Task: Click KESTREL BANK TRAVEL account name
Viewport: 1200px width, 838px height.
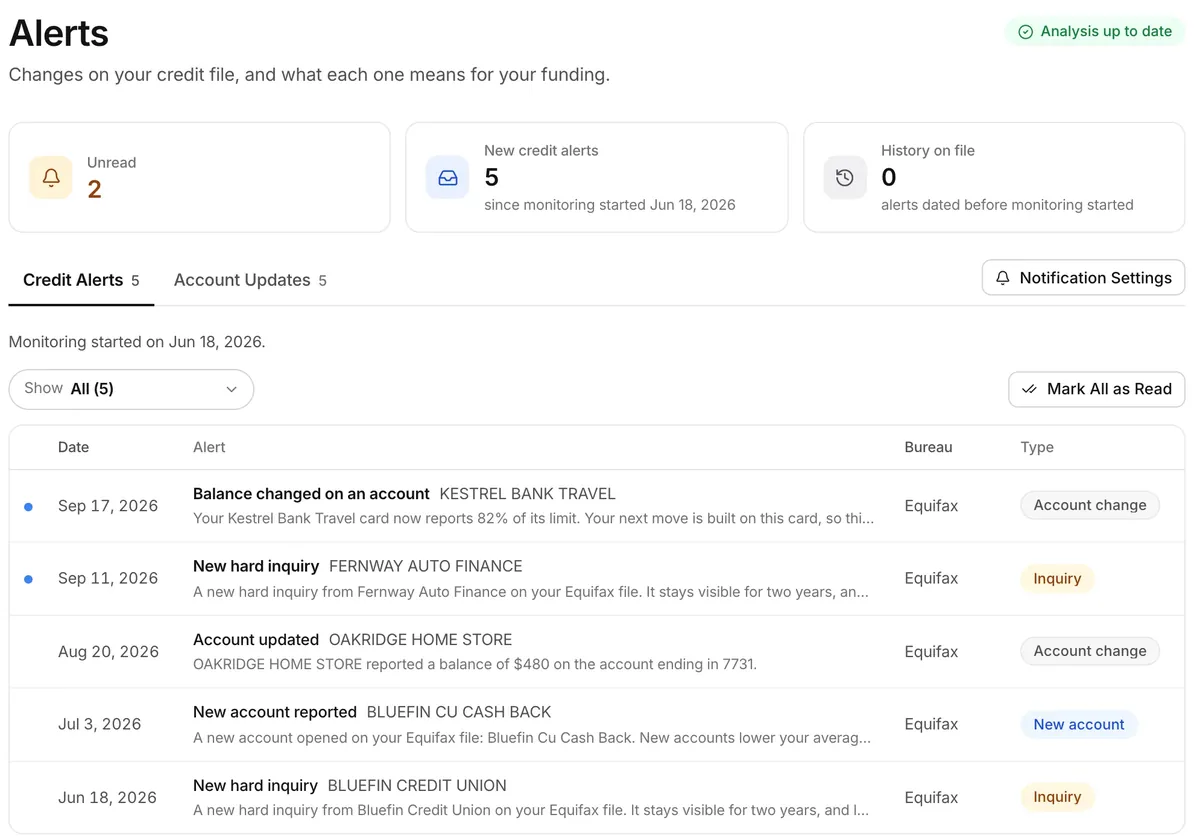Action: click(x=527, y=494)
